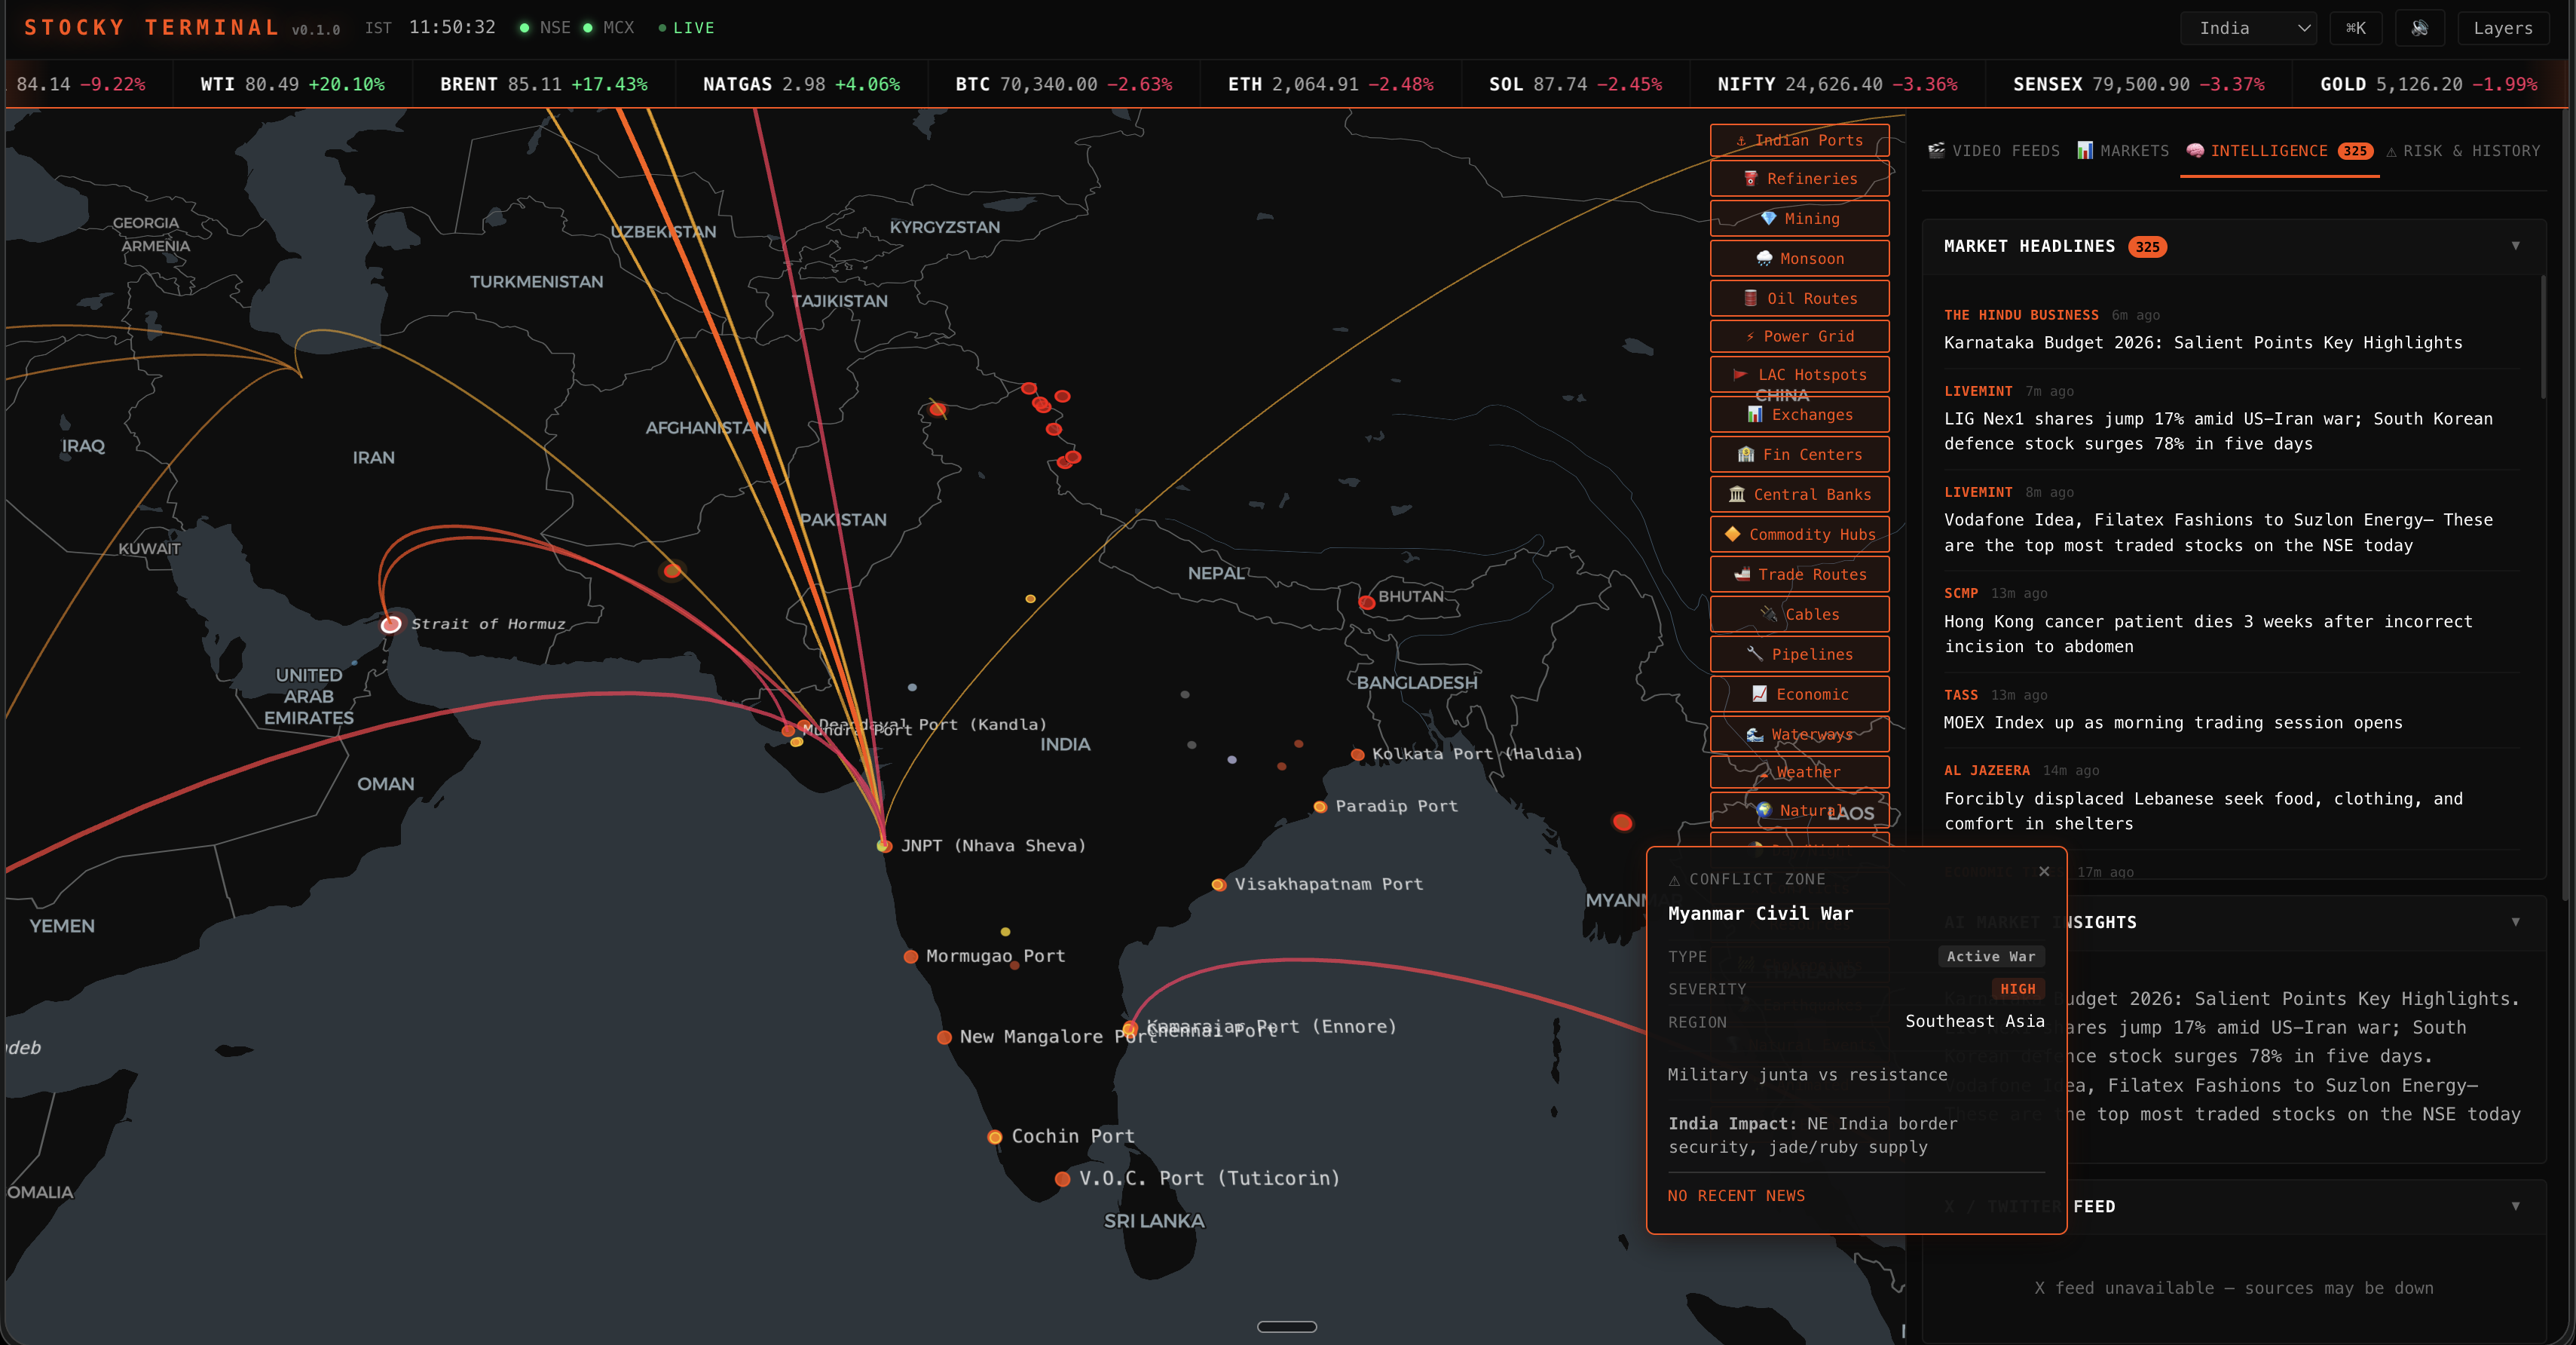Click the Layers button
The width and height of the screenshot is (2576, 1345).
coord(2502,28)
